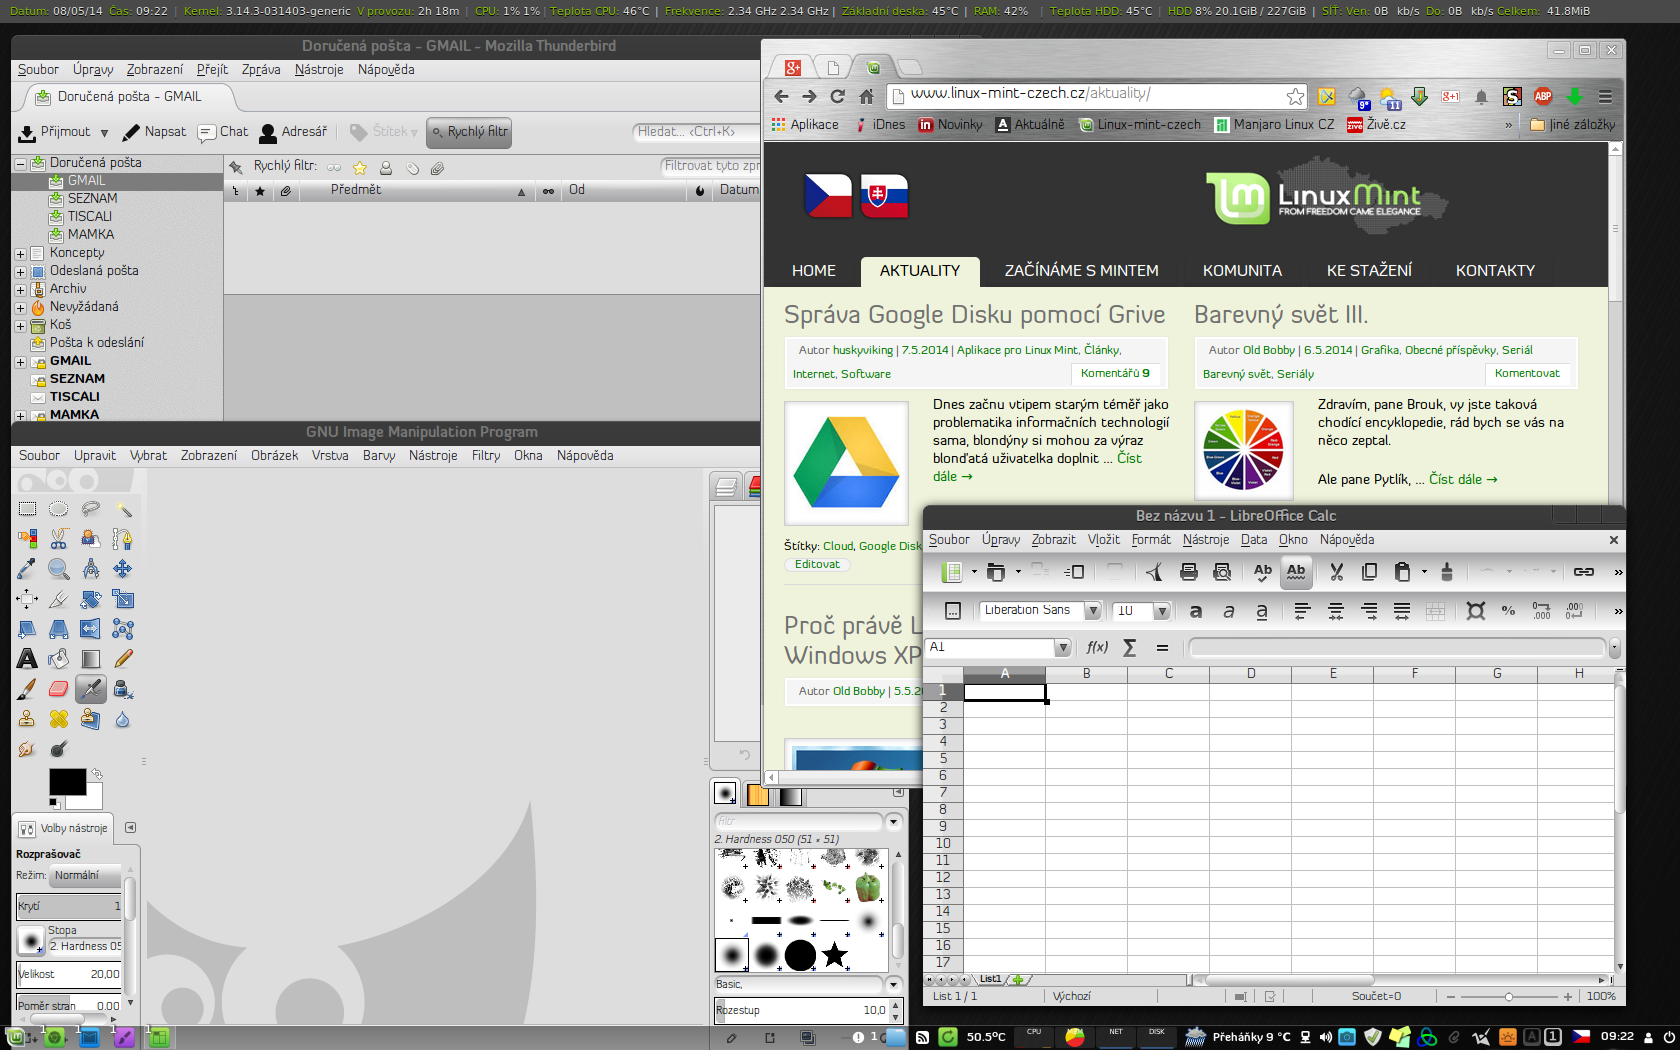Select the Rectangle Select tool in GIMP
This screenshot has height=1050, width=1680.
pos(27,509)
